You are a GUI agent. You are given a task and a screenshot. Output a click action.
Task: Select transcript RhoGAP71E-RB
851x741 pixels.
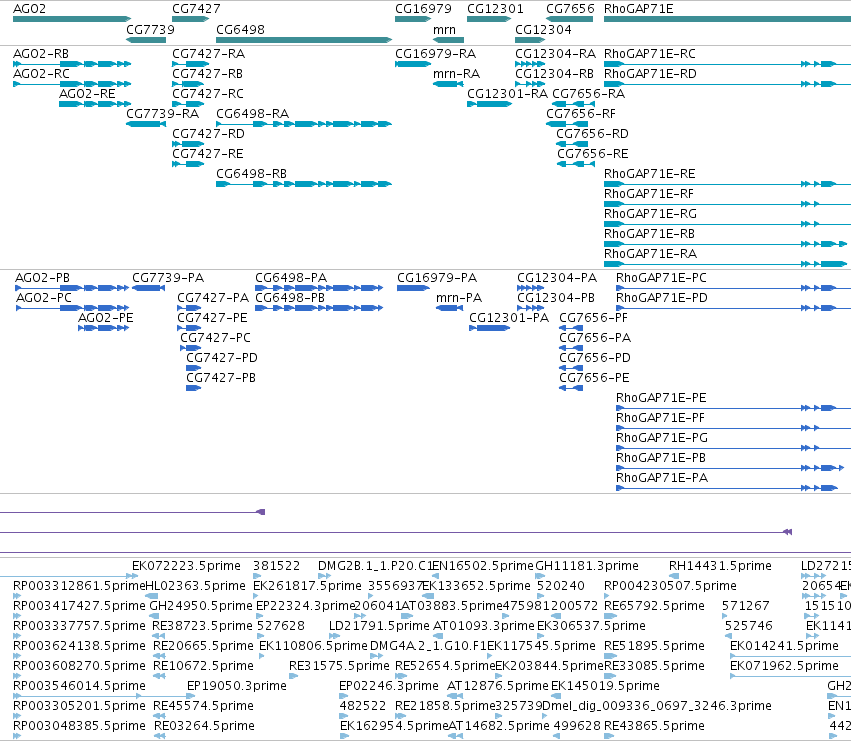coord(649,234)
